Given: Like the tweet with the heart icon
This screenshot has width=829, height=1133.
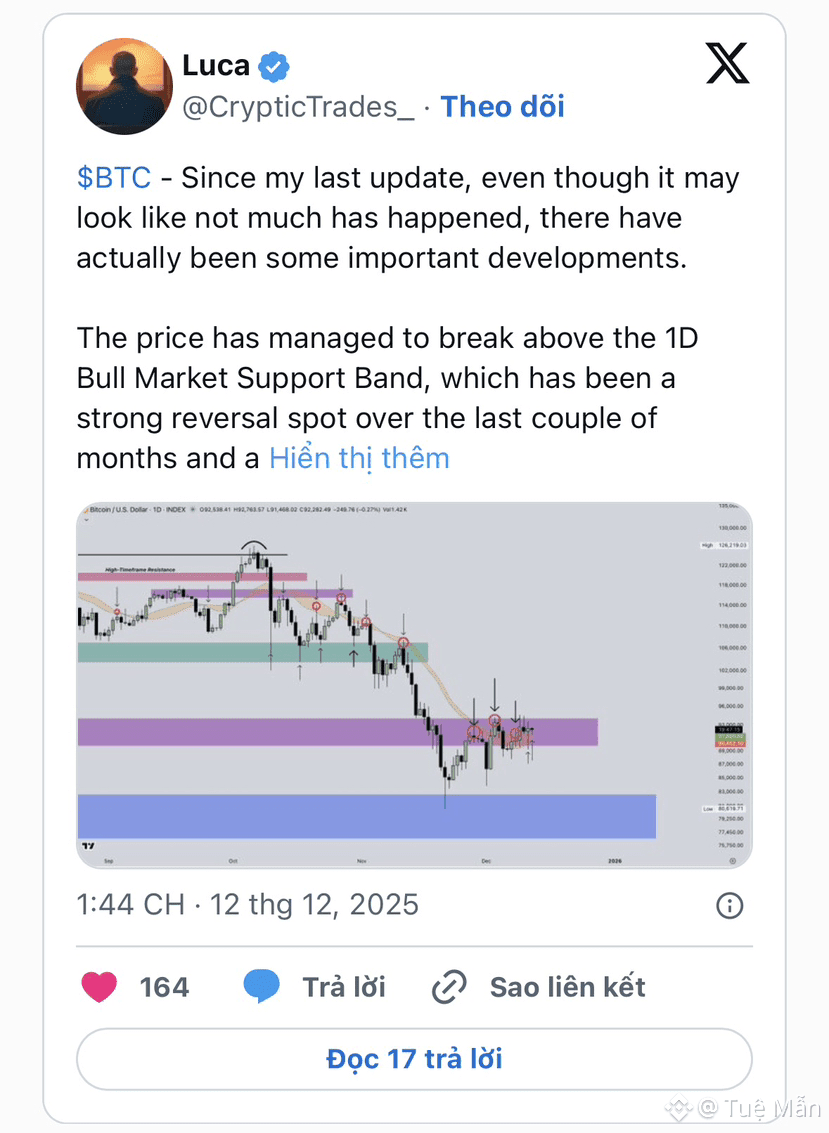Looking at the screenshot, I should (x=98, y=987).
